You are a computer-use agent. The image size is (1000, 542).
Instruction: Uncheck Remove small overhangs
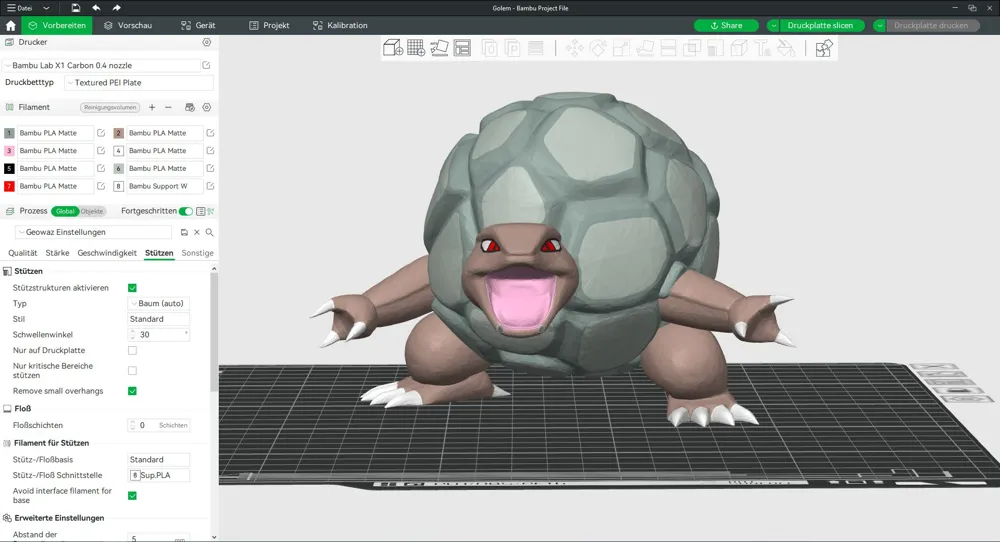click(x=132, y=391)
